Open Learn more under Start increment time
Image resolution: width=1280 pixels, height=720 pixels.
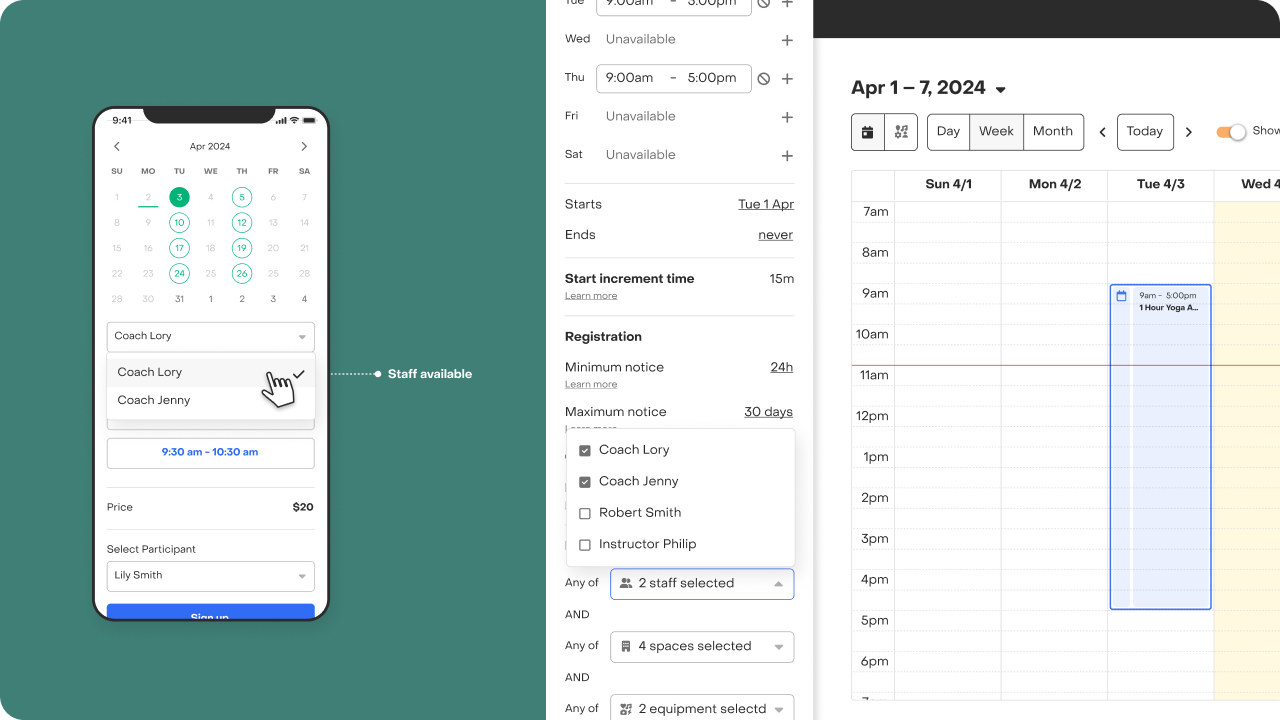(x=591, y=296)
